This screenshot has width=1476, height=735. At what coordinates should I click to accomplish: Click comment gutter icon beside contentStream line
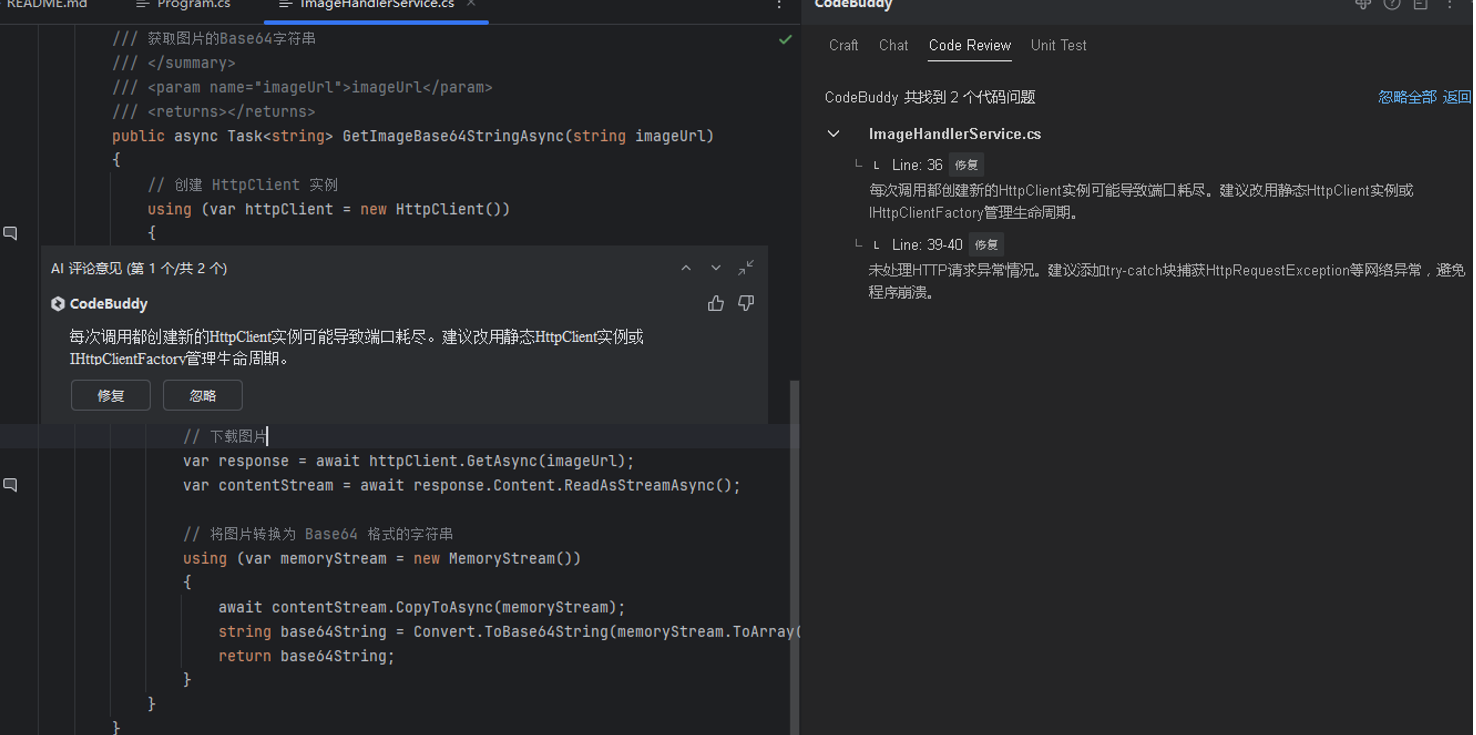11,485
